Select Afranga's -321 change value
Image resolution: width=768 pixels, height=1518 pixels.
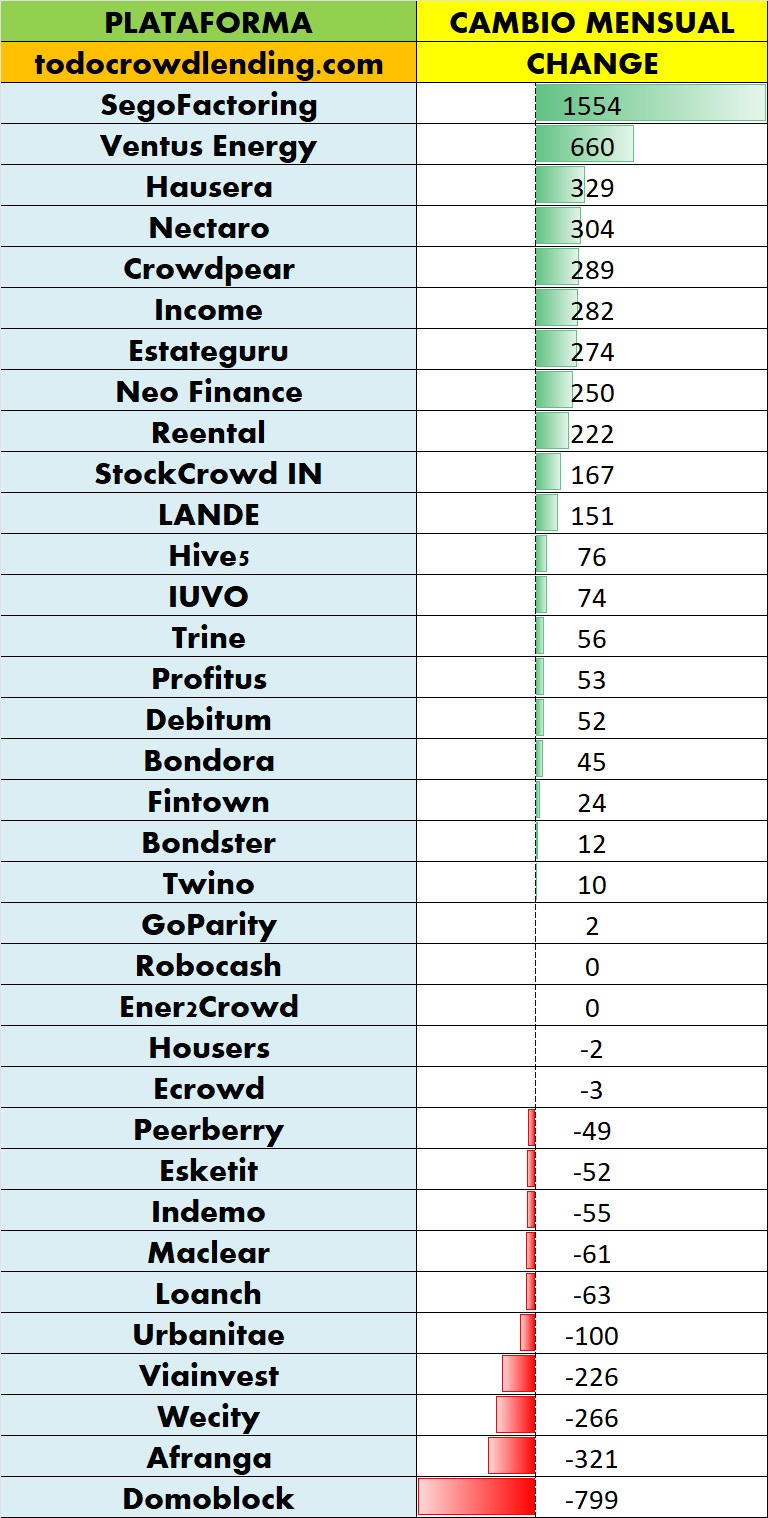point(592,1459)
